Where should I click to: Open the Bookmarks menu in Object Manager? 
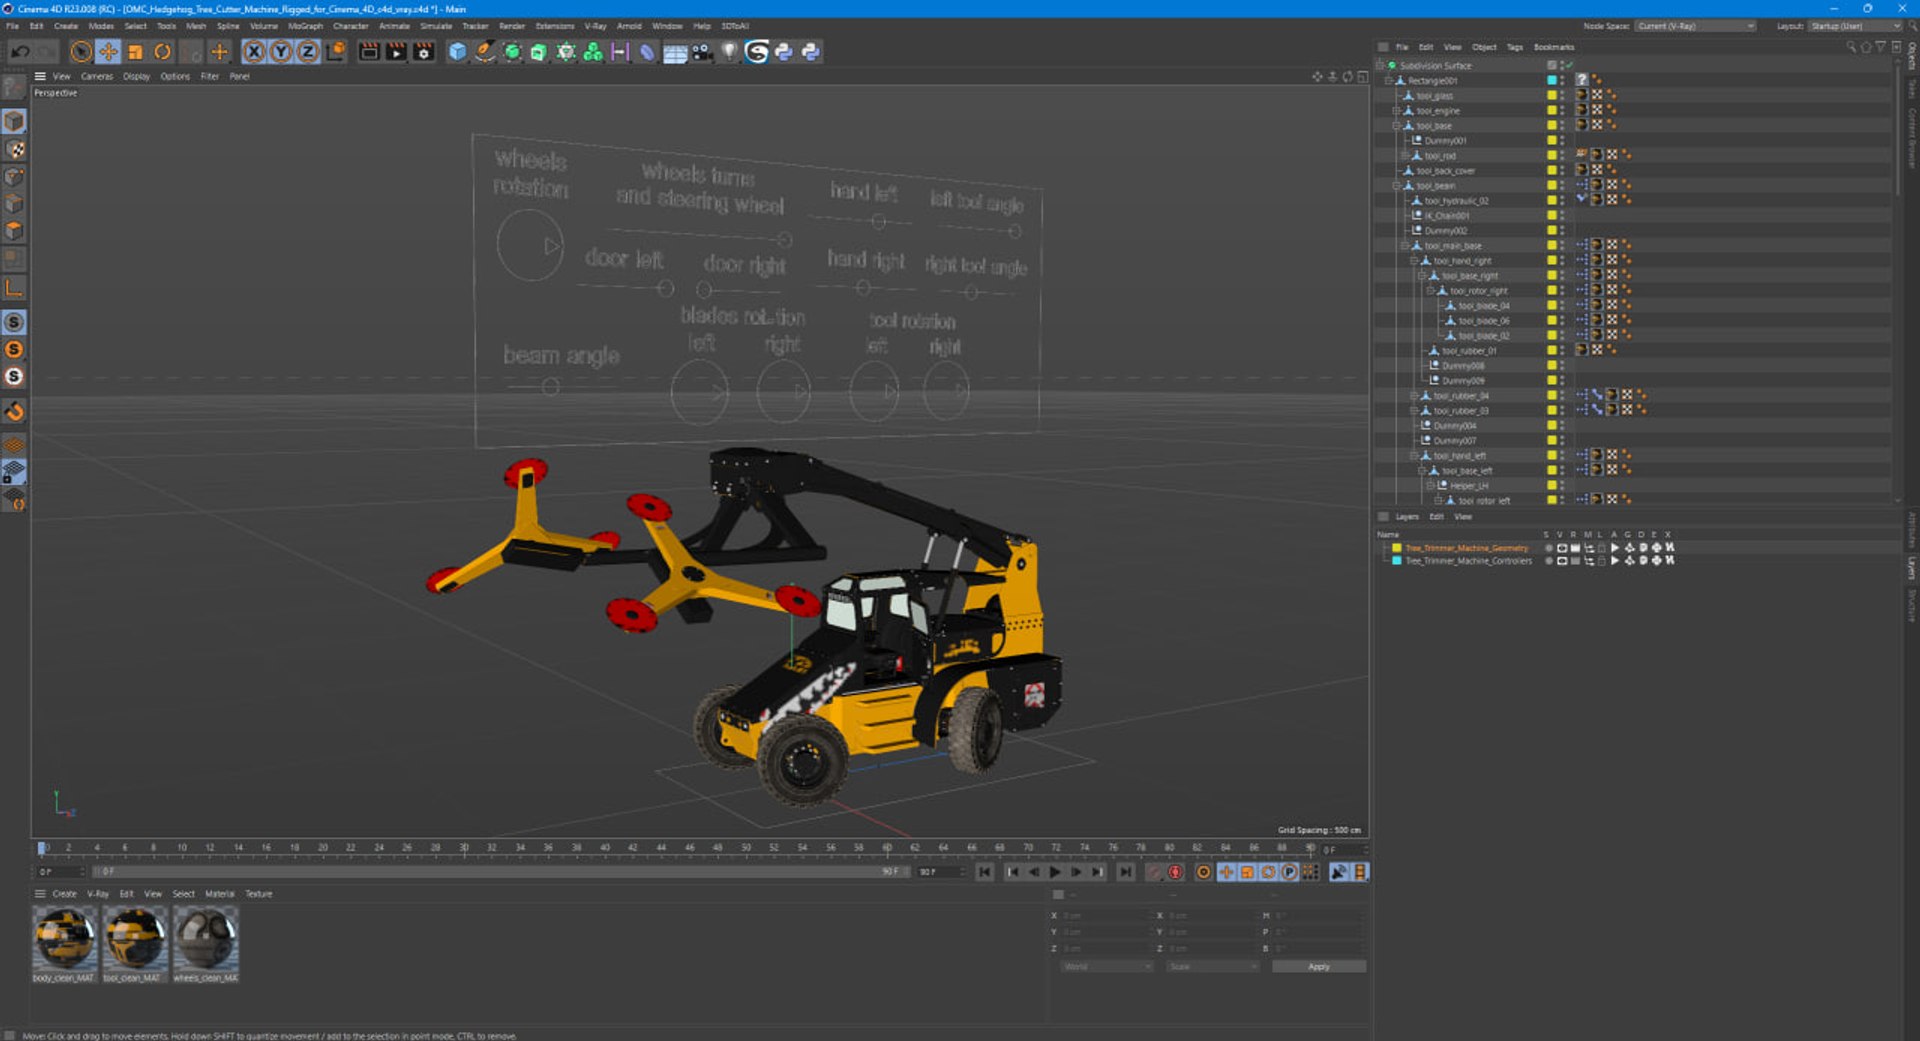[1554, 47]
